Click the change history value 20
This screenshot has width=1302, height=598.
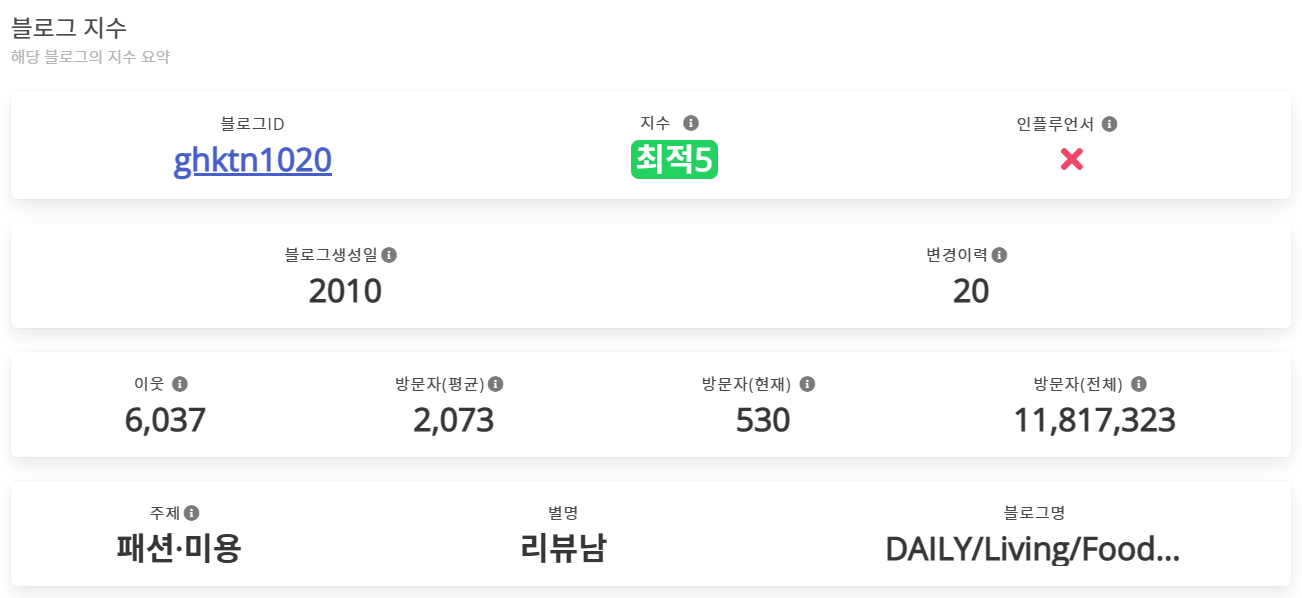tap(970, 291)
